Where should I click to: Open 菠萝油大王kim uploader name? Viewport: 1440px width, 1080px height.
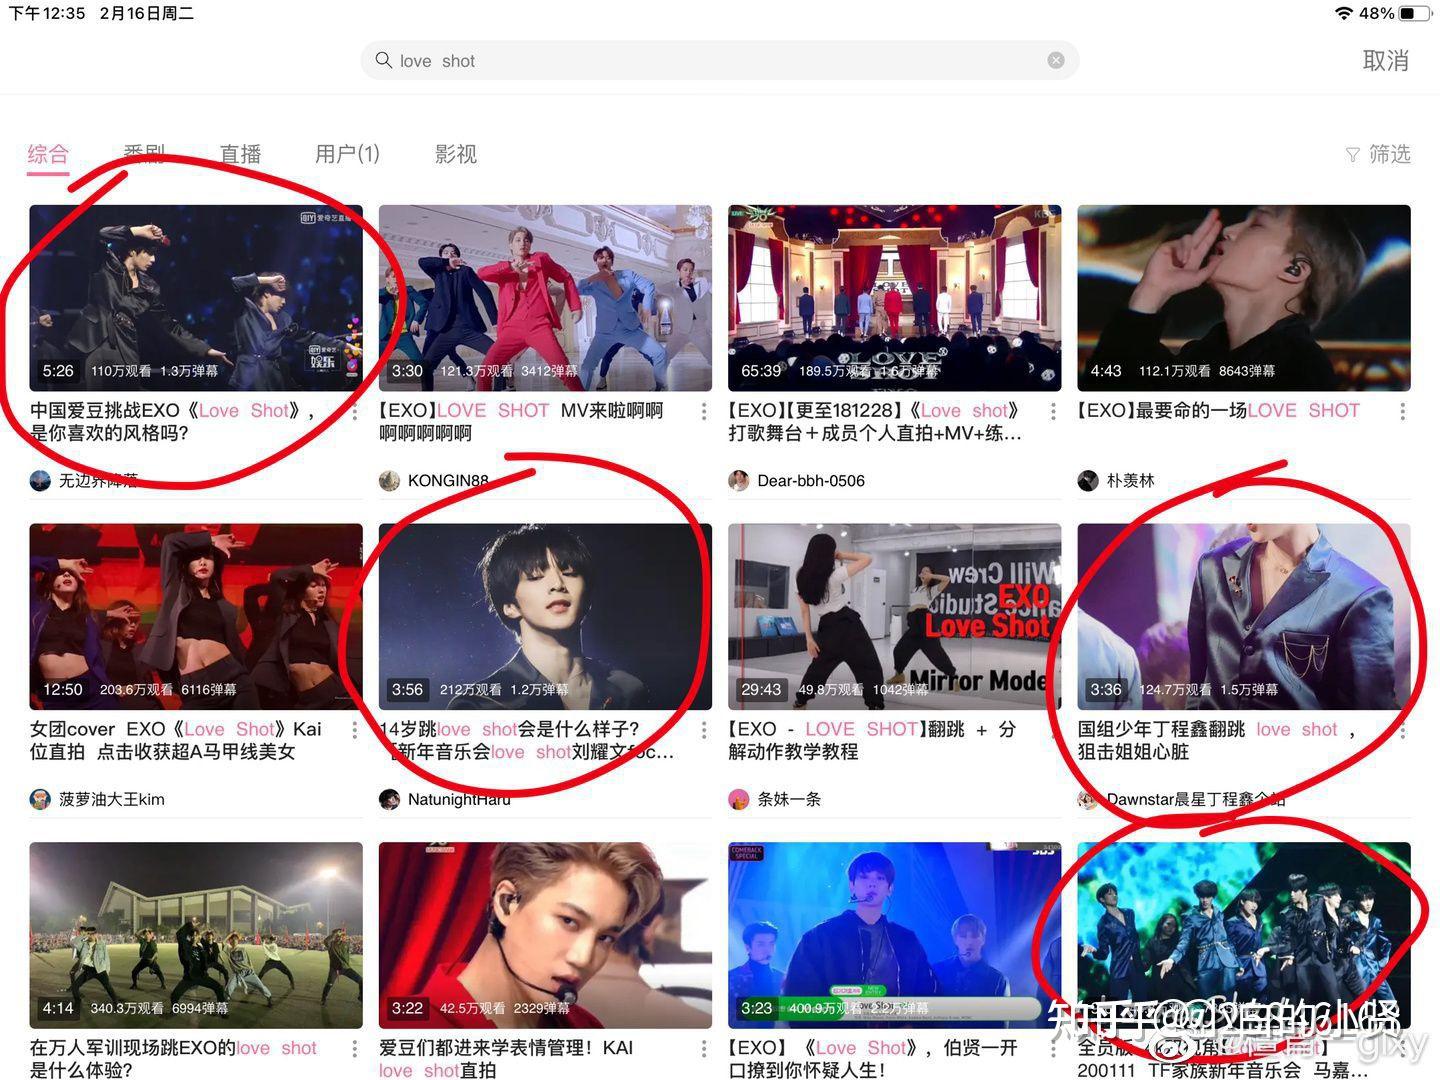click(112, 799)
